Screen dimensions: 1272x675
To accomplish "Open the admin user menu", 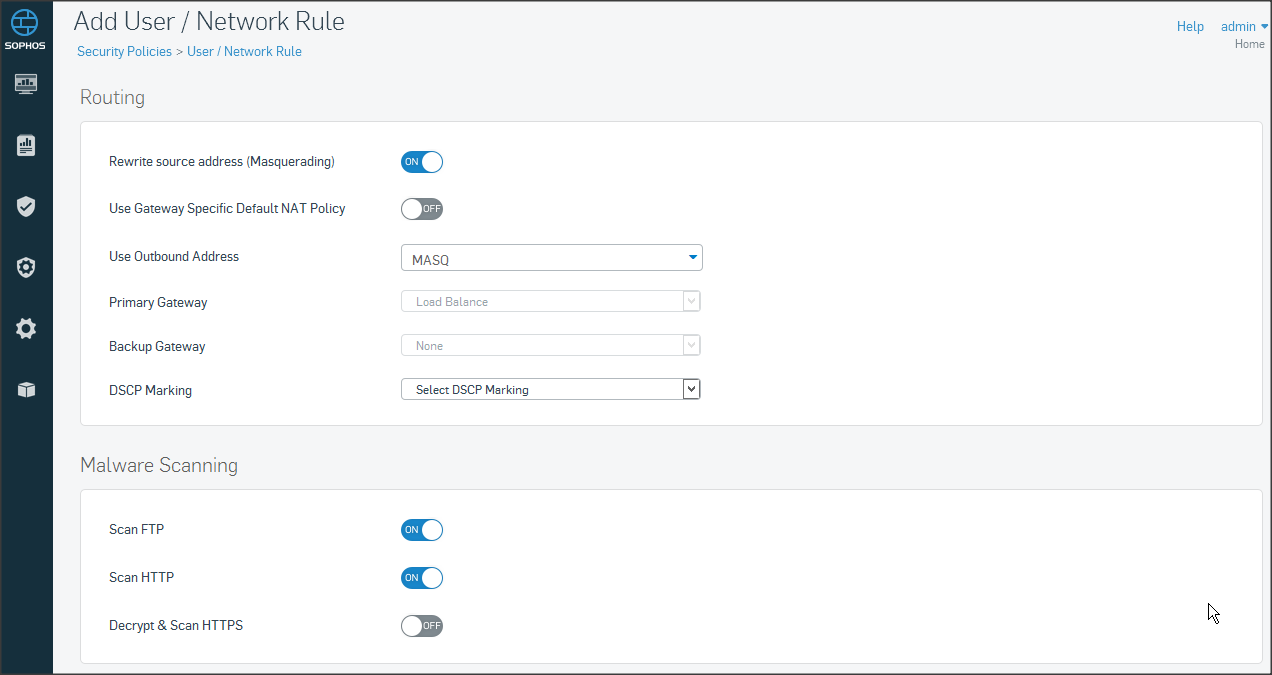I will 1243,27.
